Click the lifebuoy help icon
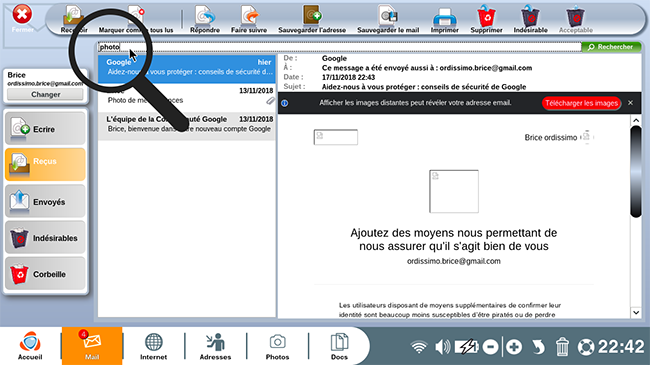The image size is (650, 365). pyautogui.click(x=586, y=347)
